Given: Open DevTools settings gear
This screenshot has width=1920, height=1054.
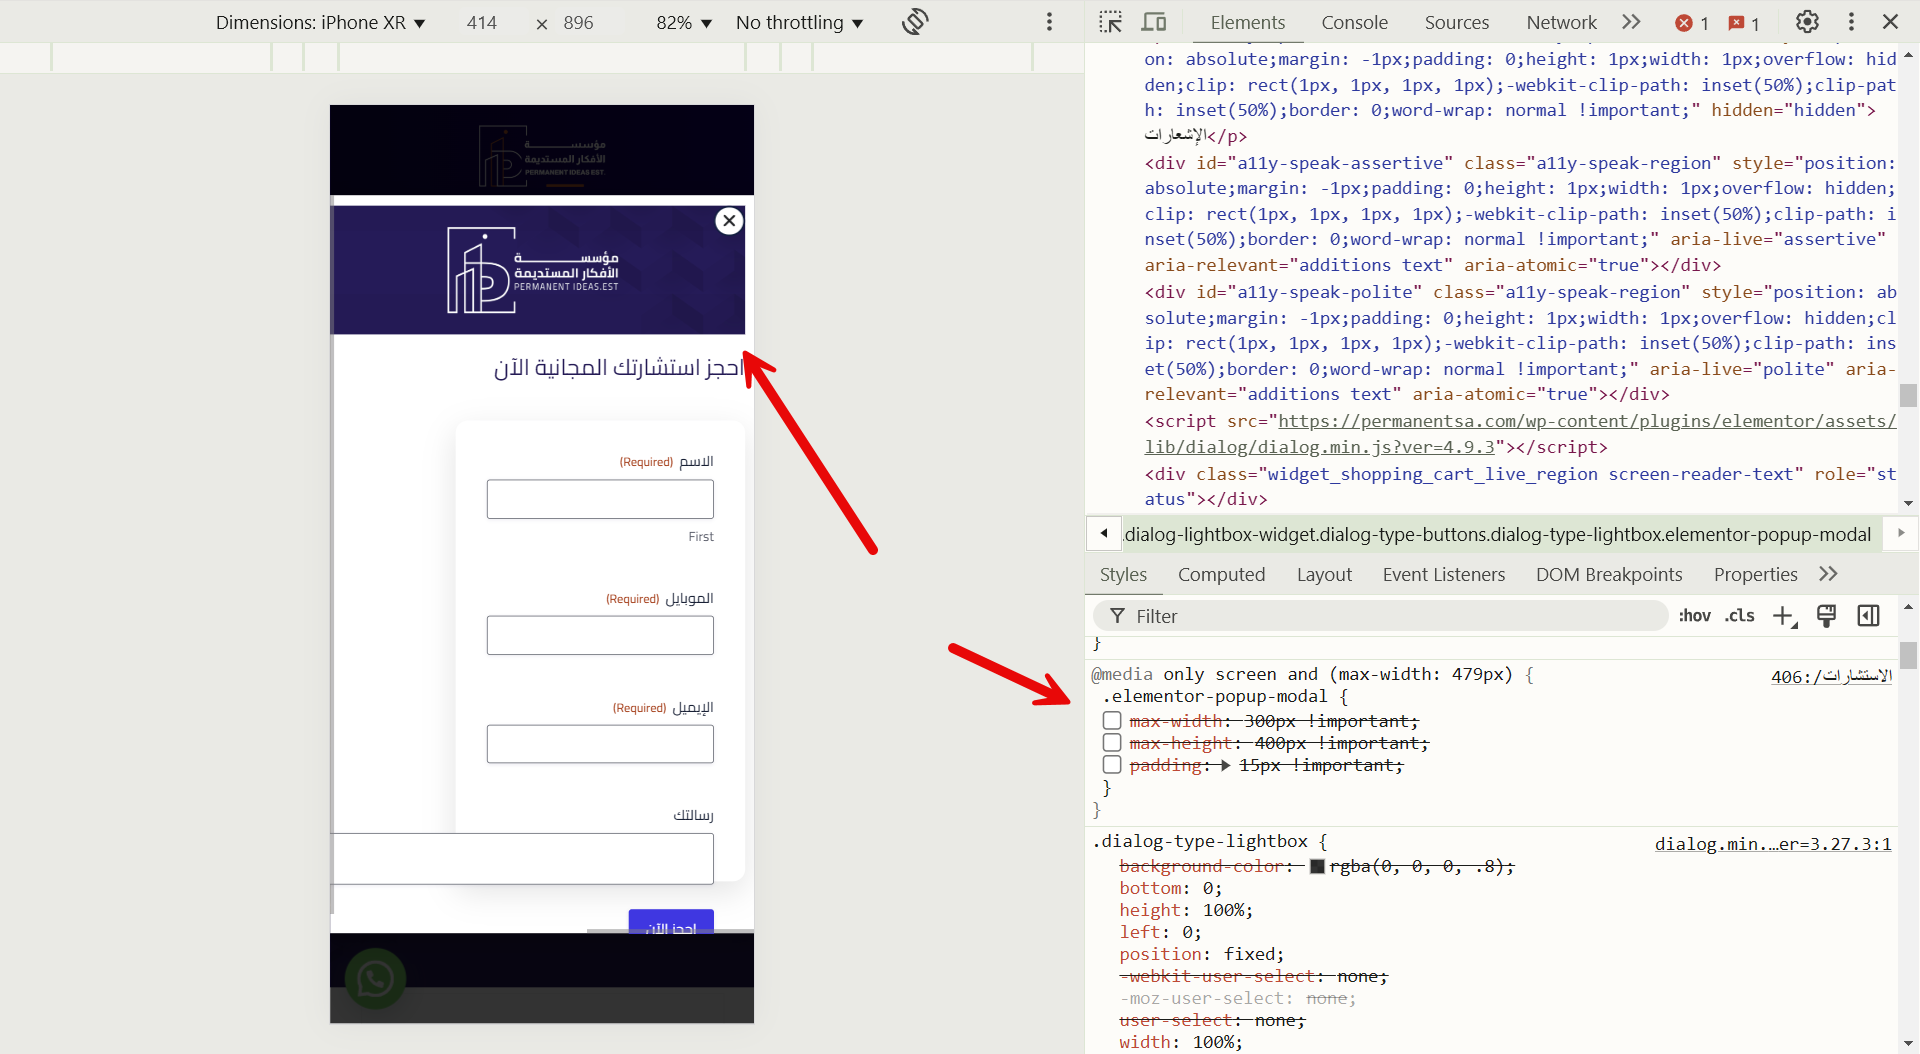Looking at the screenshot, I should [x=1806, y=22].
